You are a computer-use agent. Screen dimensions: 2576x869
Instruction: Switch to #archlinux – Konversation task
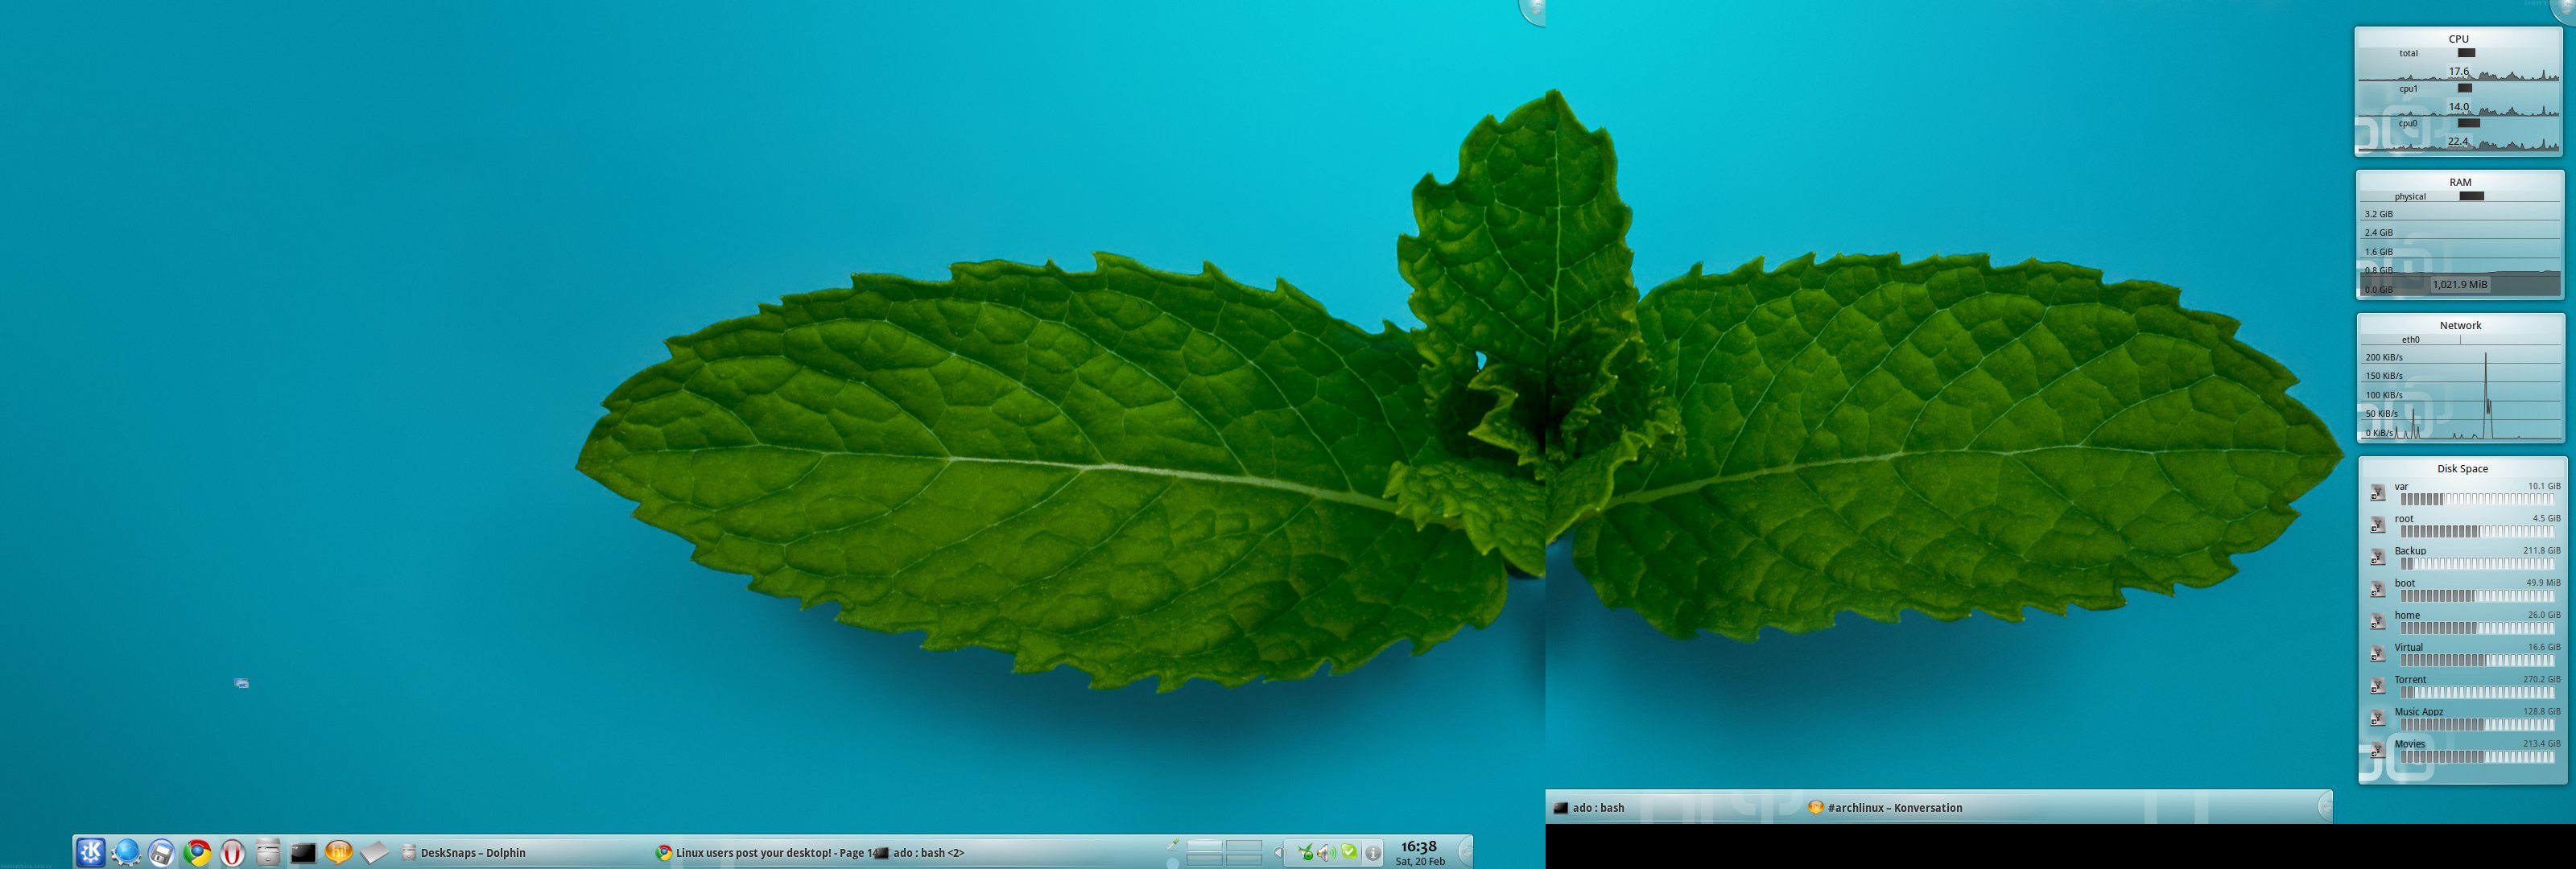pyautogui.click(x=1885, y=808)
